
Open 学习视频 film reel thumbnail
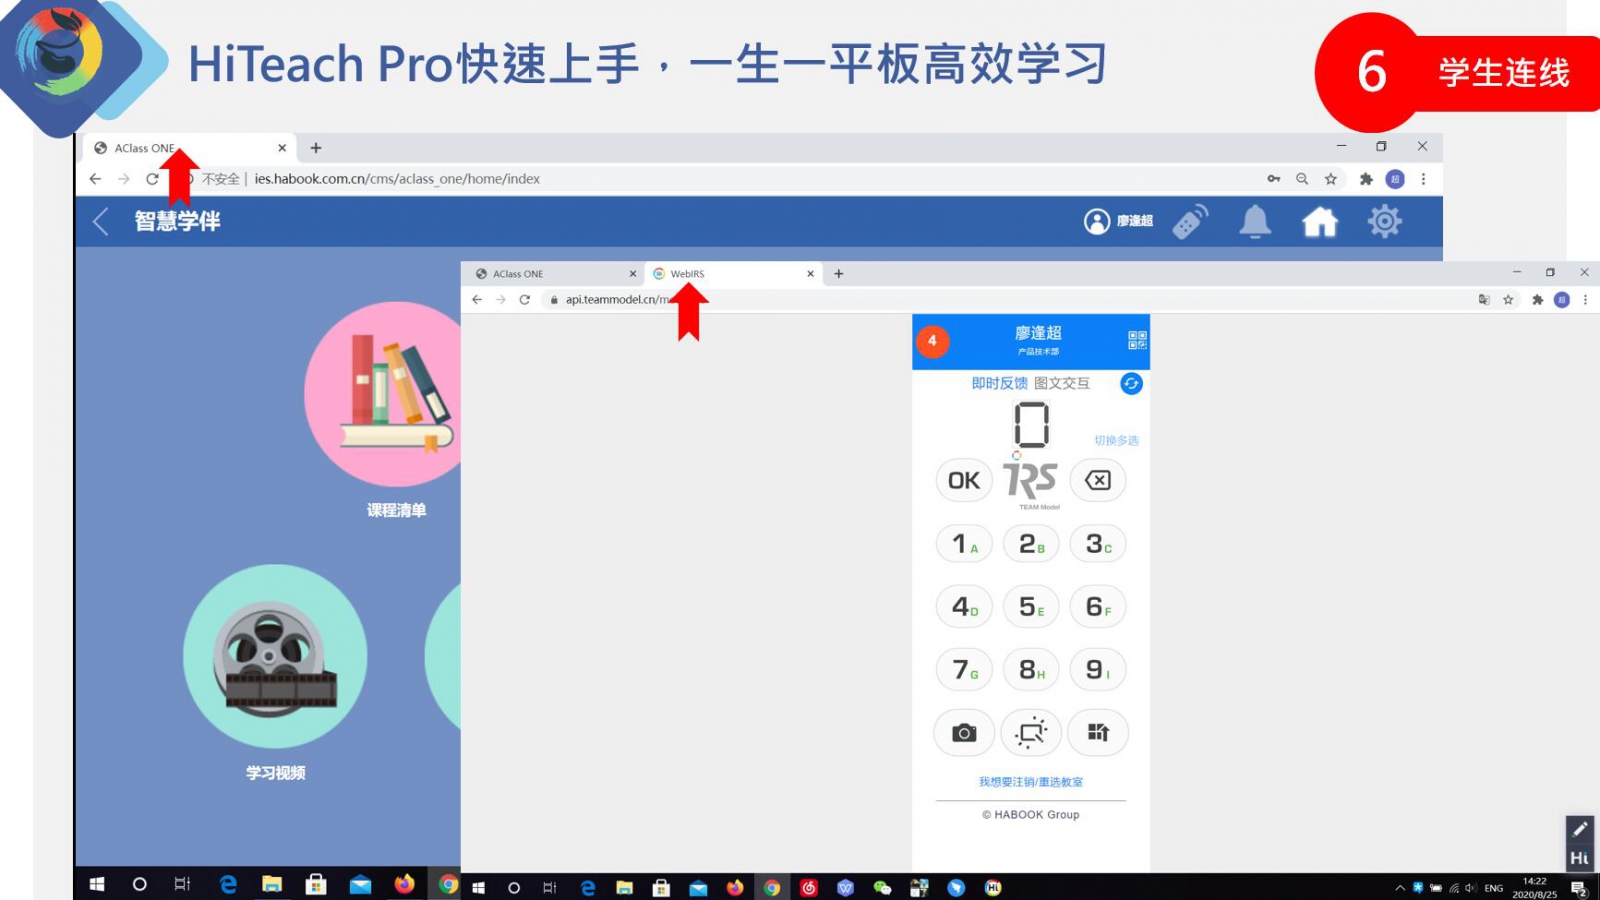pos(275,657)
